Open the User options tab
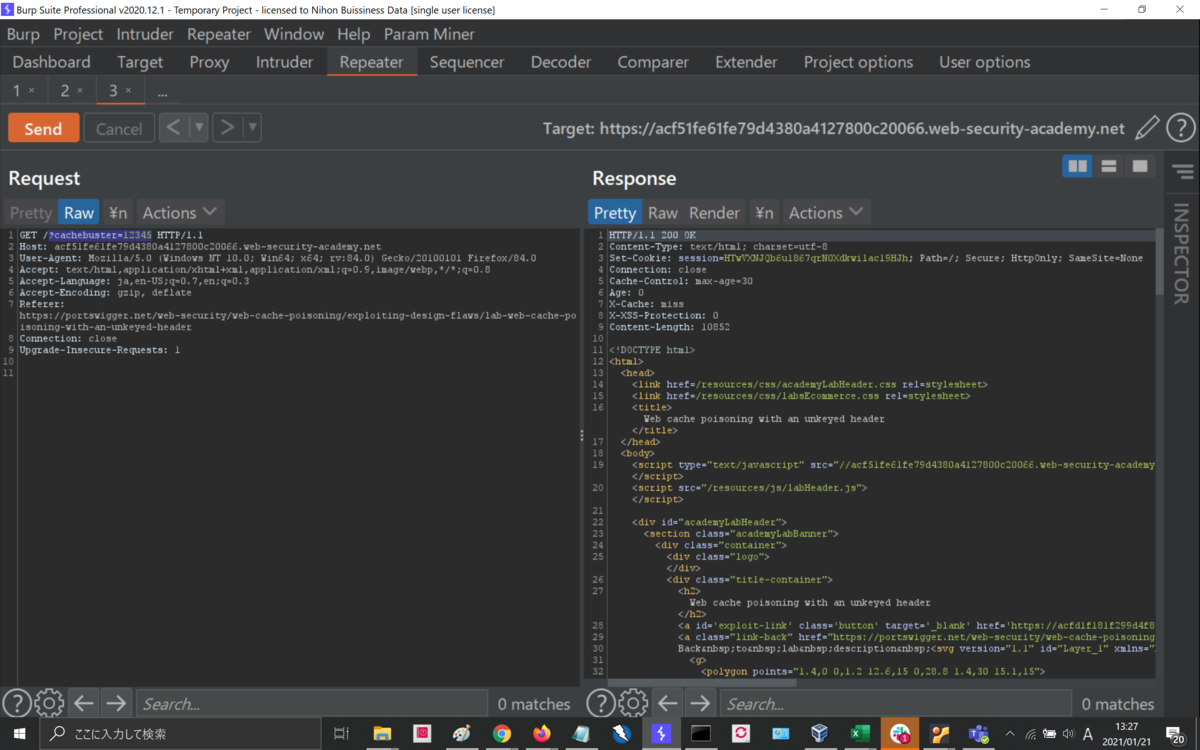This screenshot has width=1200, height=750. pos(984,62)
